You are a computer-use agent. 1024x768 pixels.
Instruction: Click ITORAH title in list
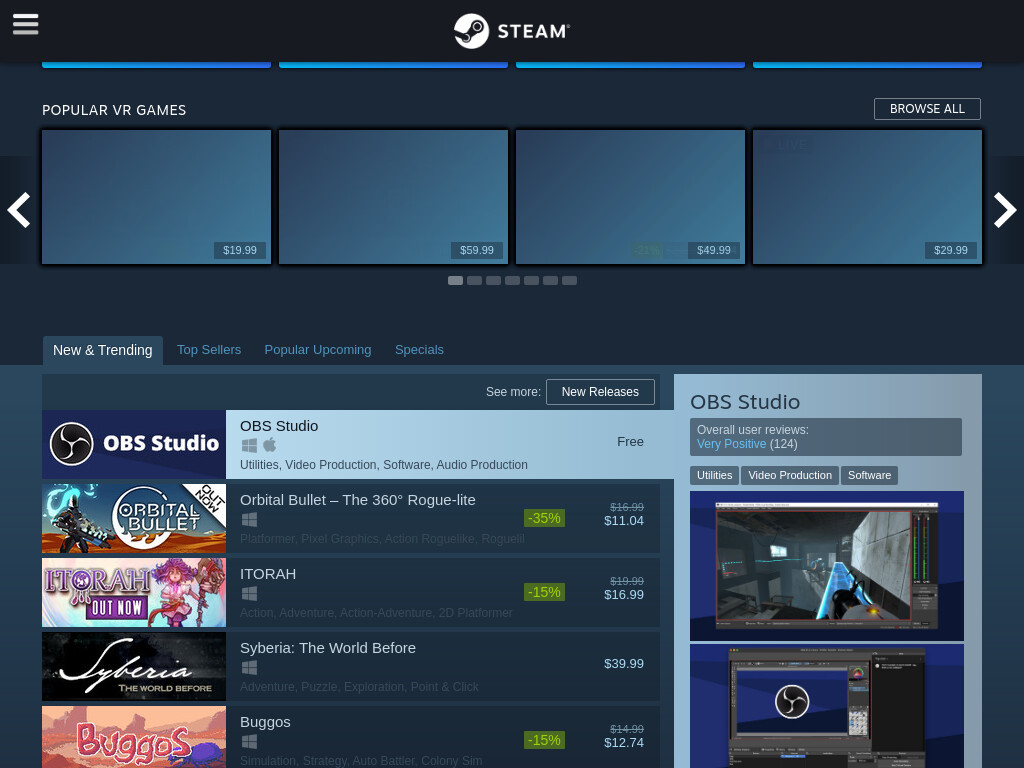268,574
